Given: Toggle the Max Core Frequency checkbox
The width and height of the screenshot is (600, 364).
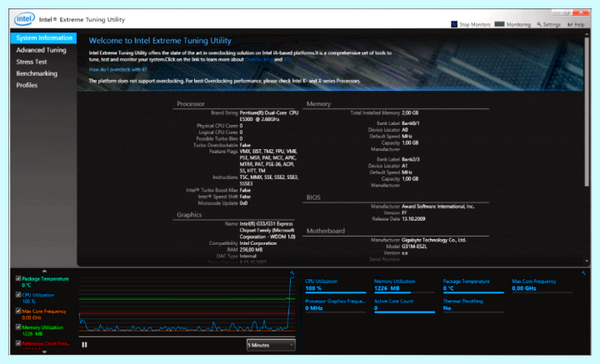Looking at the screenshot, I should point(18,310).
